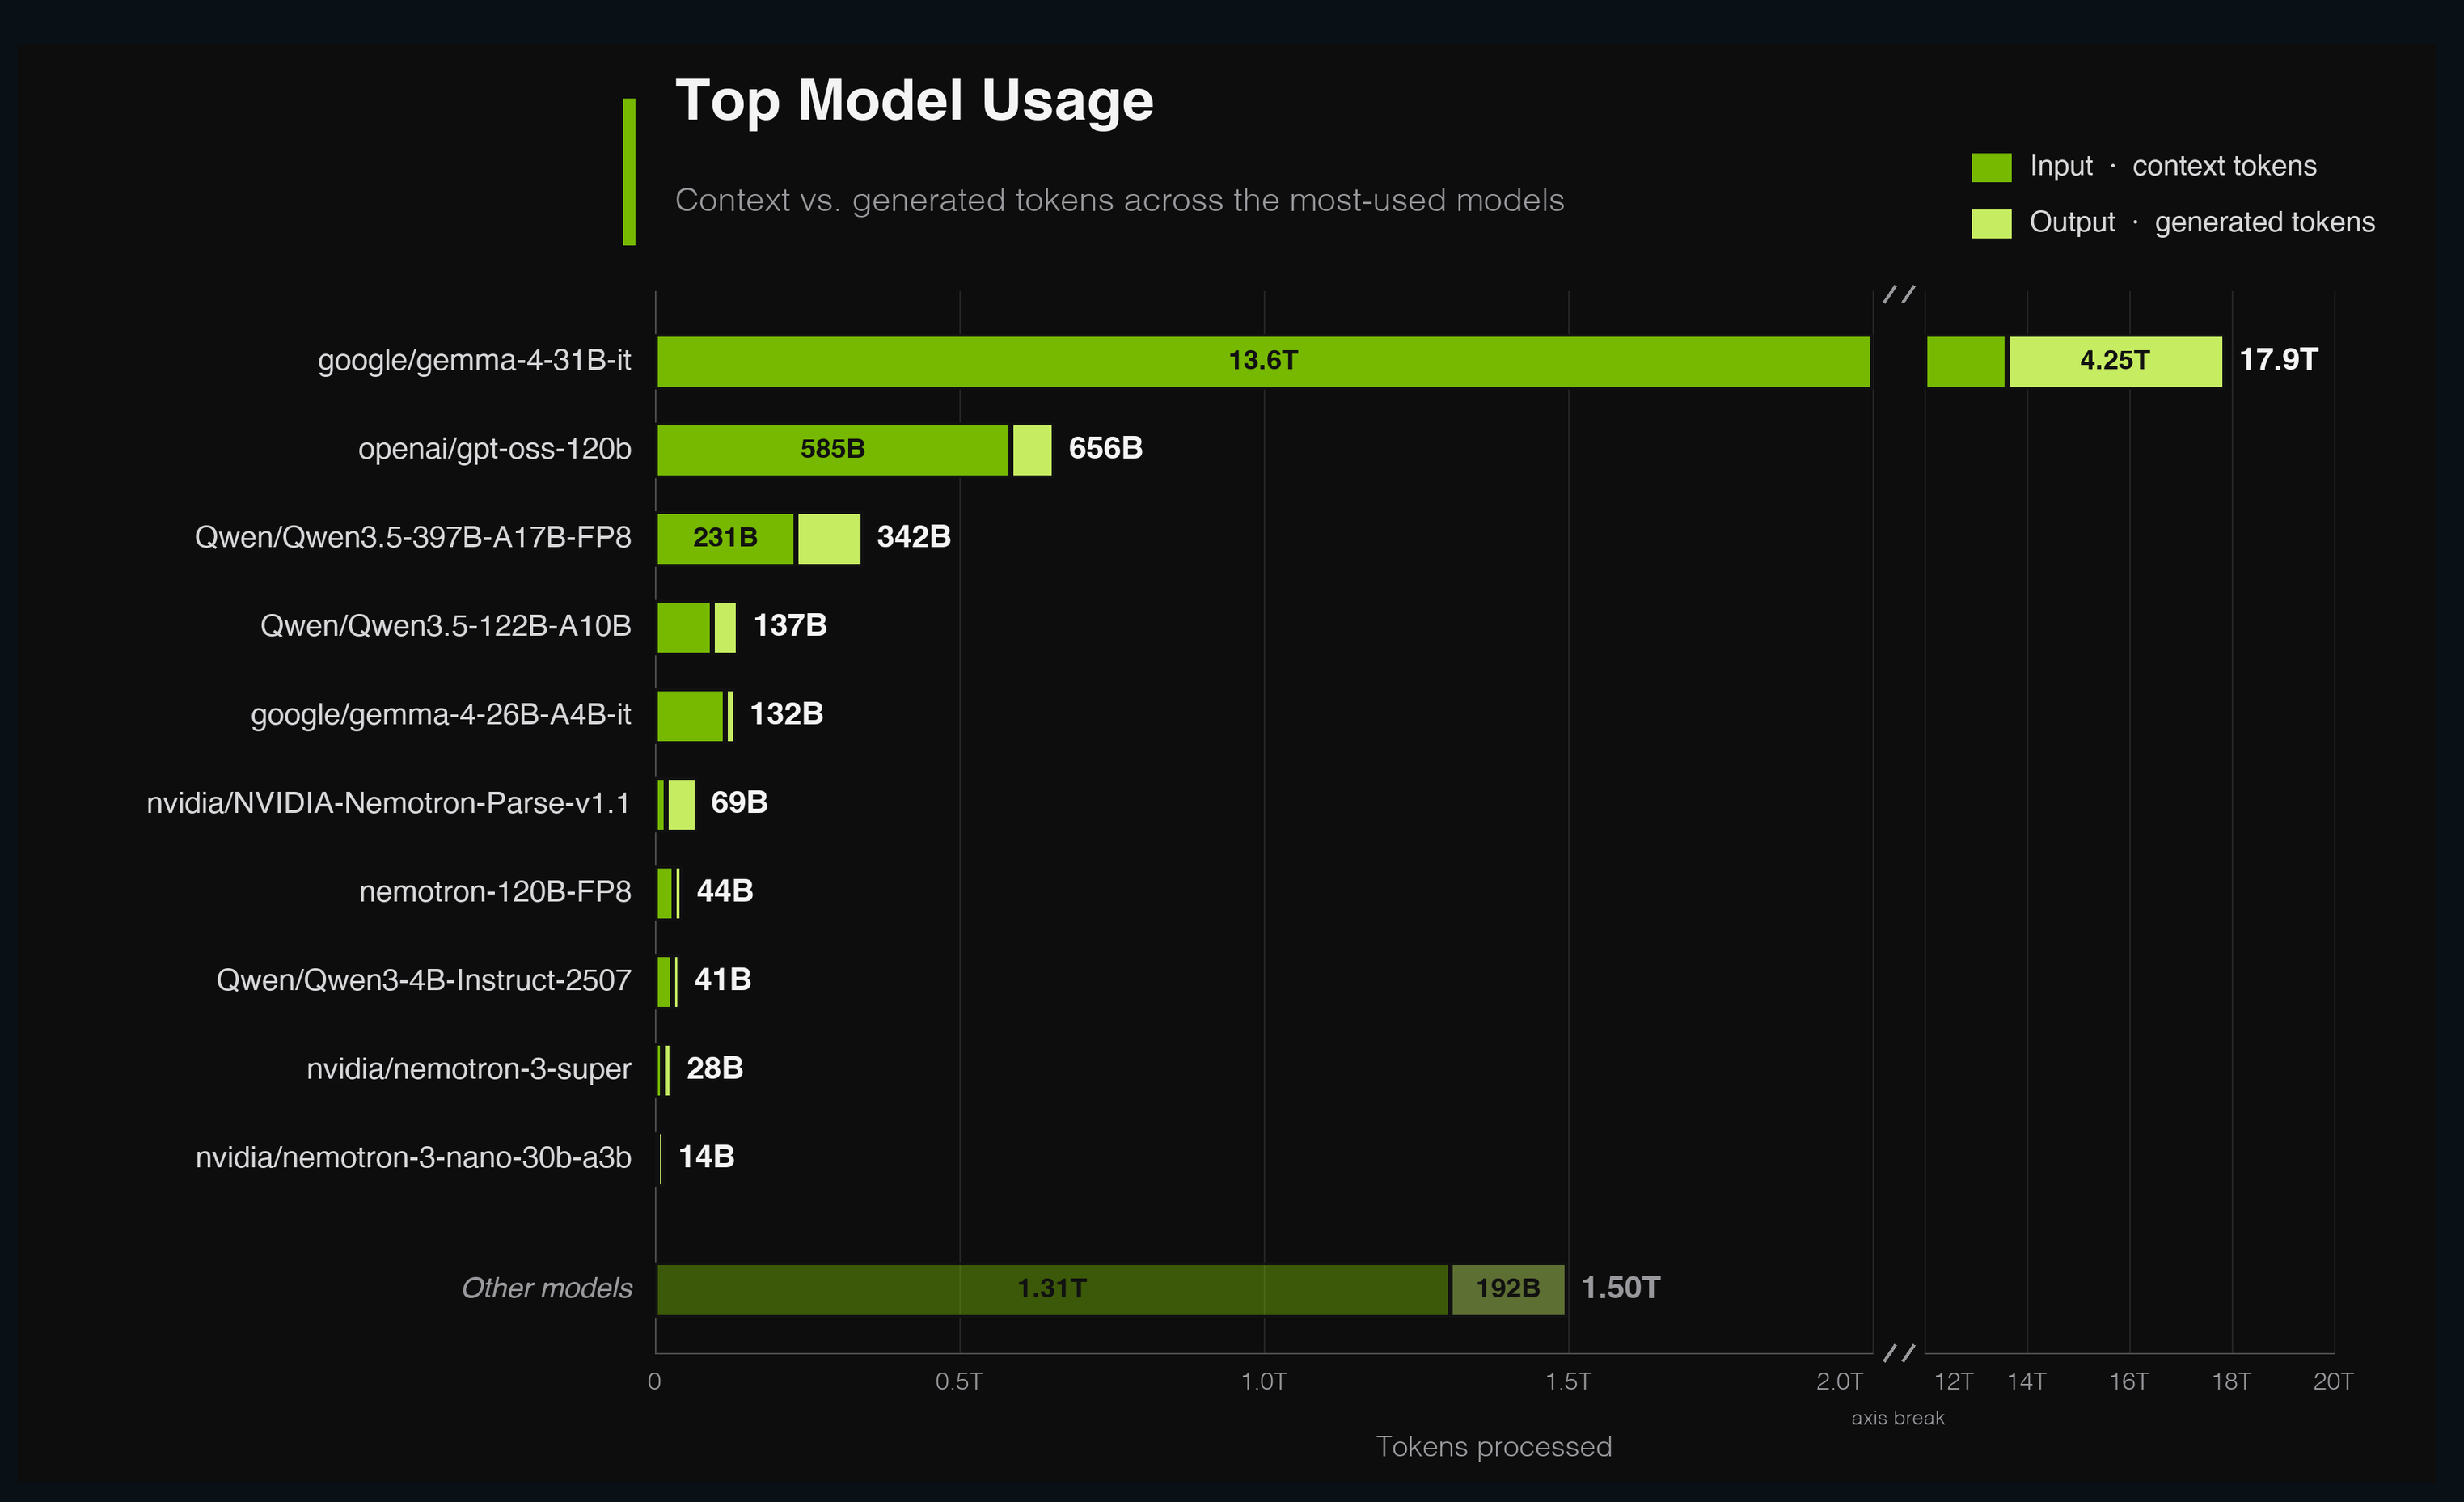Click the Qwen/Qwen3-4B-Instruct-2507 label
Viewport: 2464px width, 1502px height.
click(424, 980)
